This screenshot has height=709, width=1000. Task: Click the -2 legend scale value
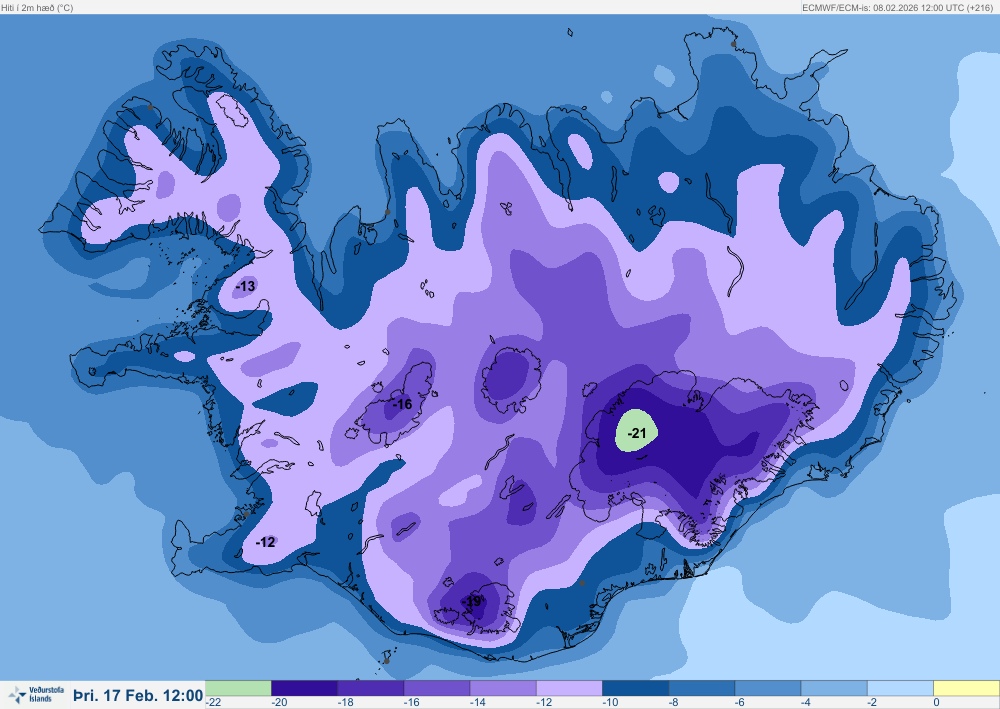click(873, 703)
